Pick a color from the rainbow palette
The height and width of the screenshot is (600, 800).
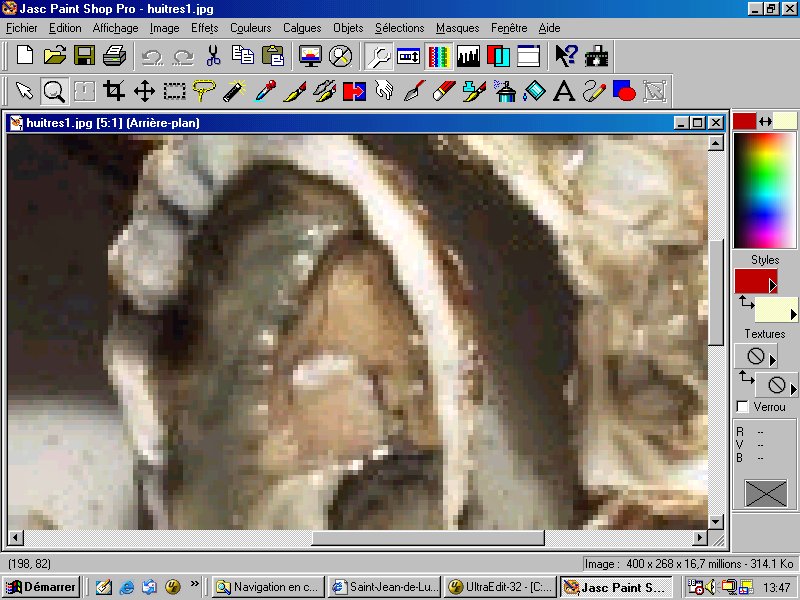coord(764,191)
